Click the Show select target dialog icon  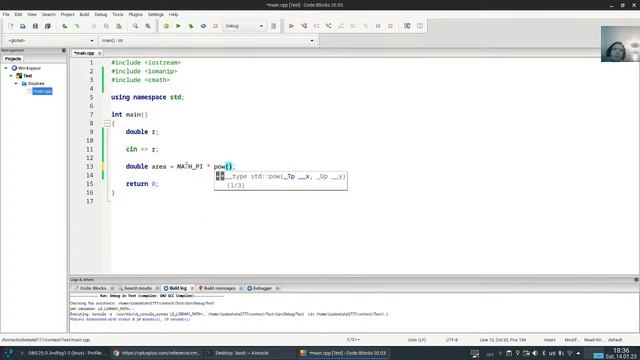(x=273, y=26)
